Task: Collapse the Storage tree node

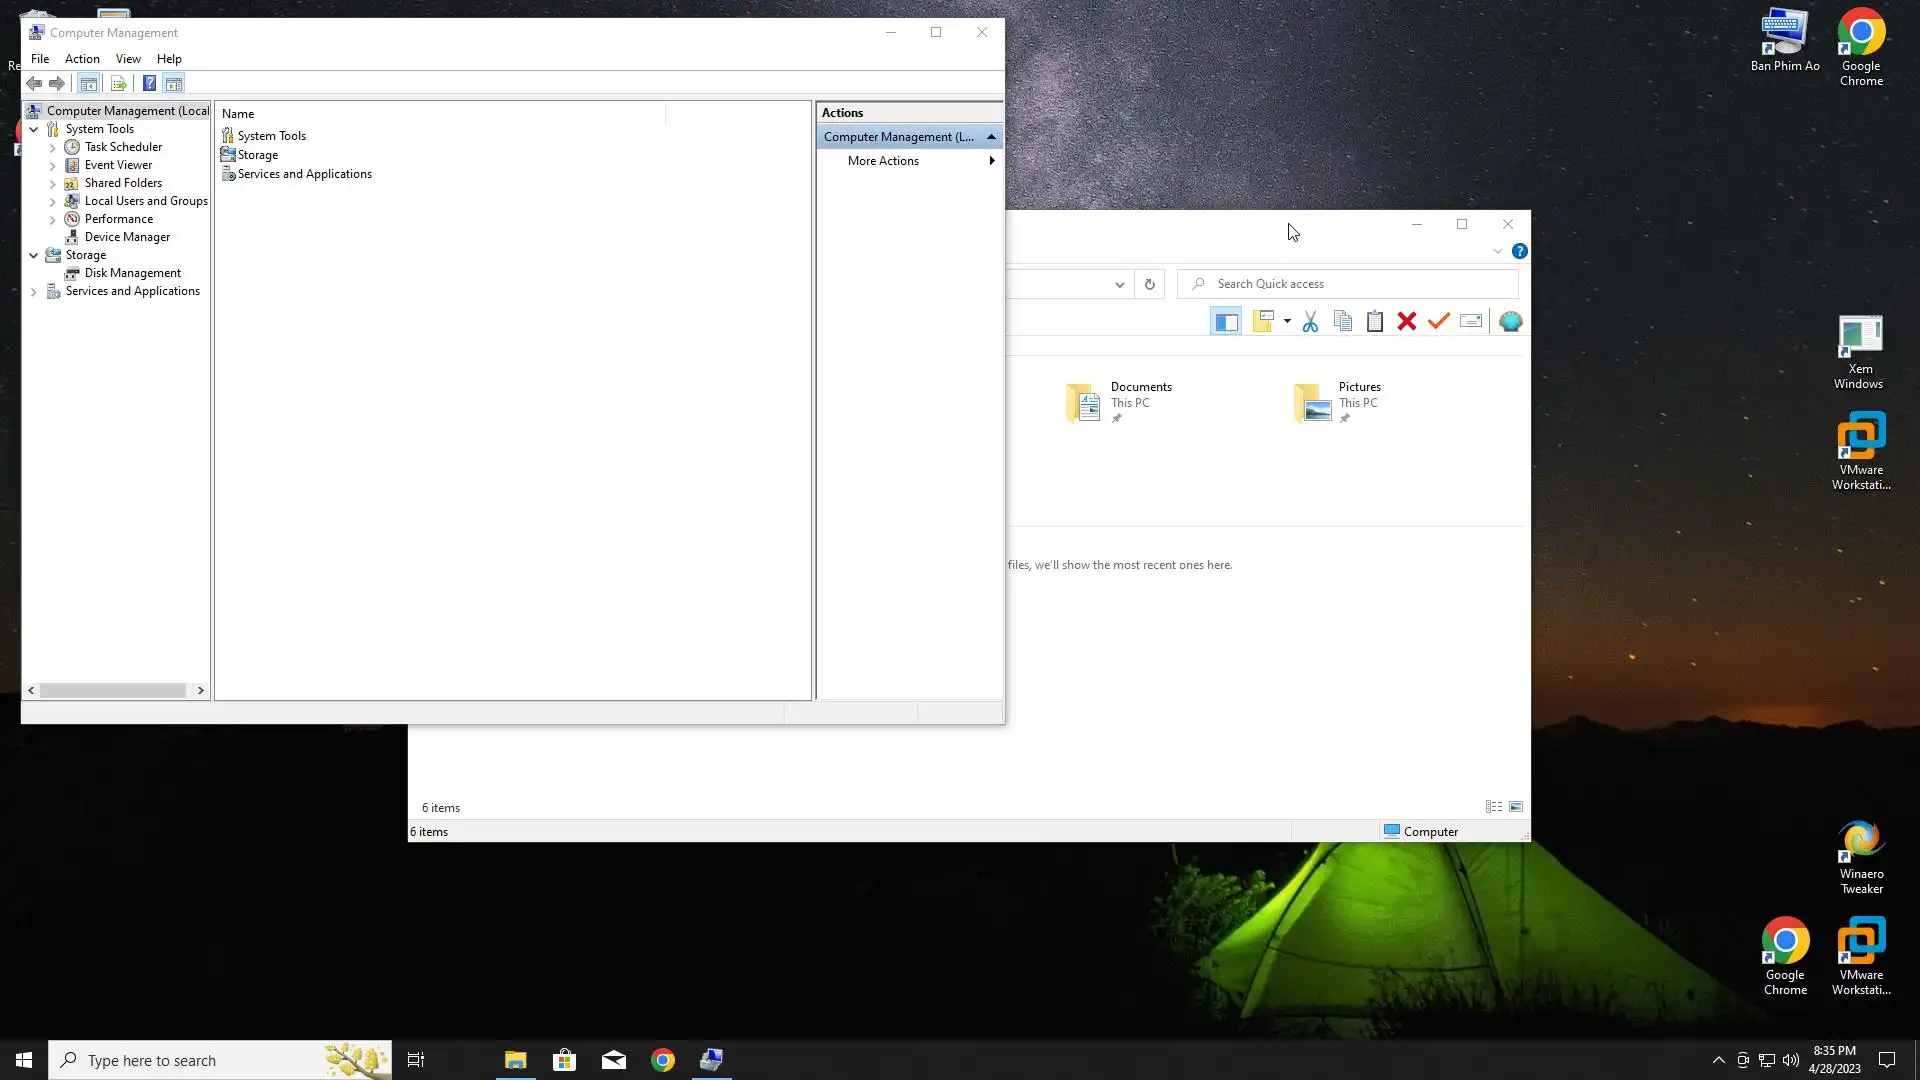Action: (x=34, y=256)
